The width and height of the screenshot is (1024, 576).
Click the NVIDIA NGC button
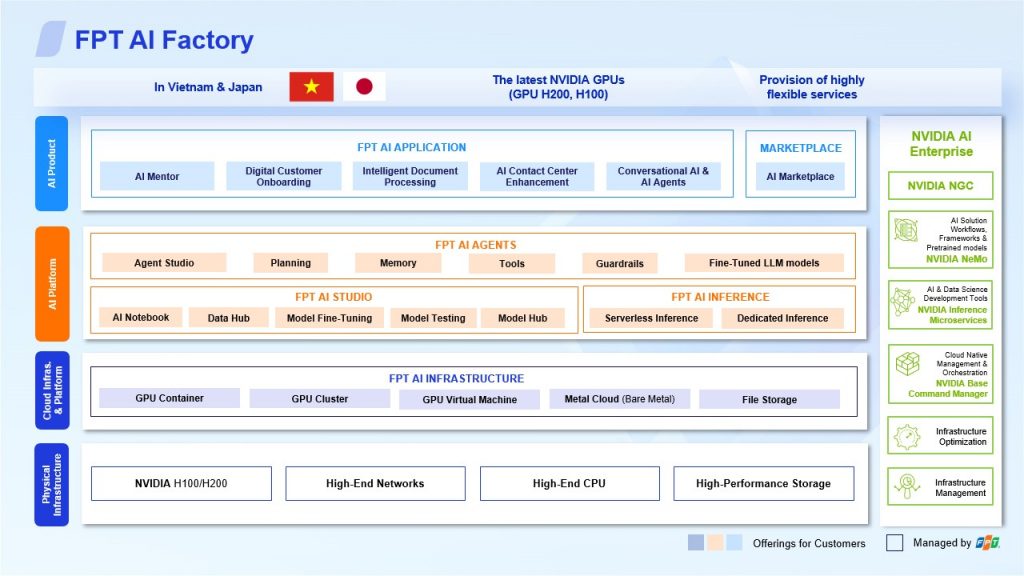click(939, 186)
